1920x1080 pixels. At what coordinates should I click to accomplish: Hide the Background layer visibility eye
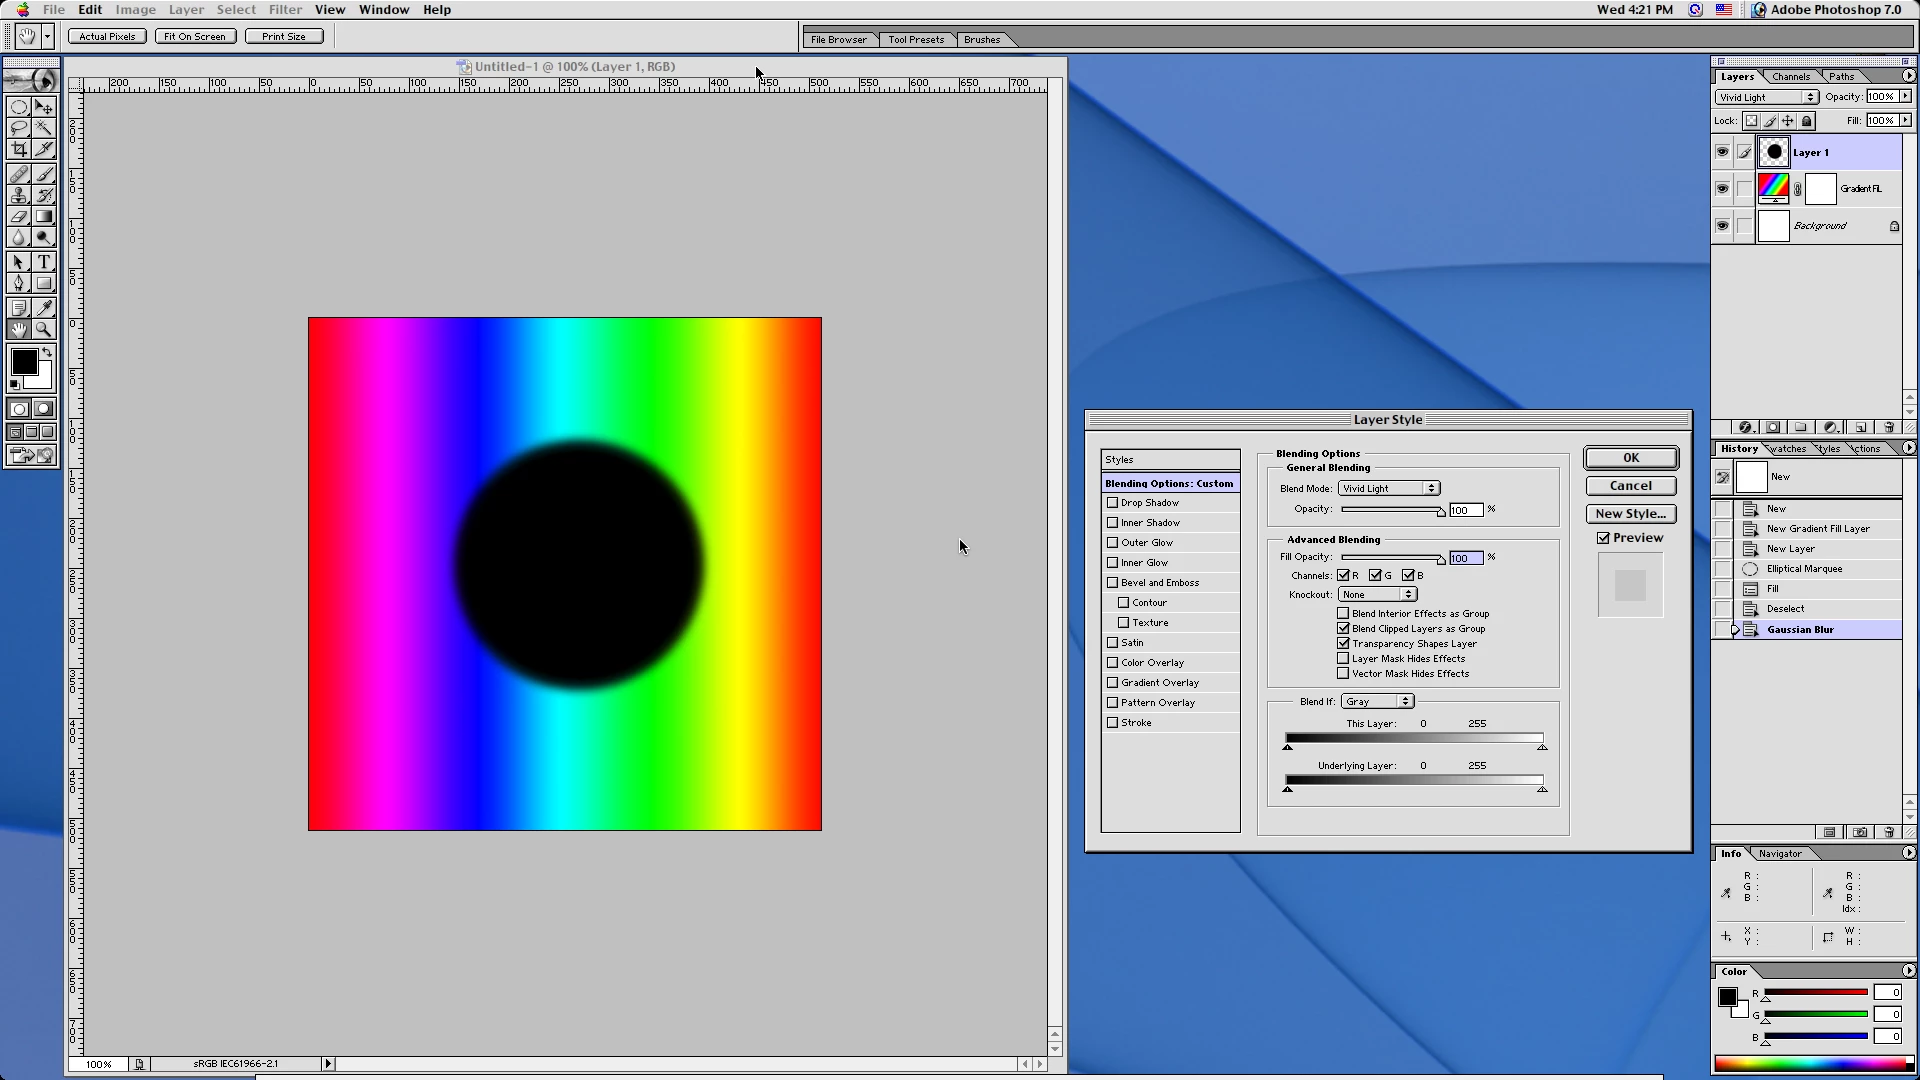click(1722, 226)
